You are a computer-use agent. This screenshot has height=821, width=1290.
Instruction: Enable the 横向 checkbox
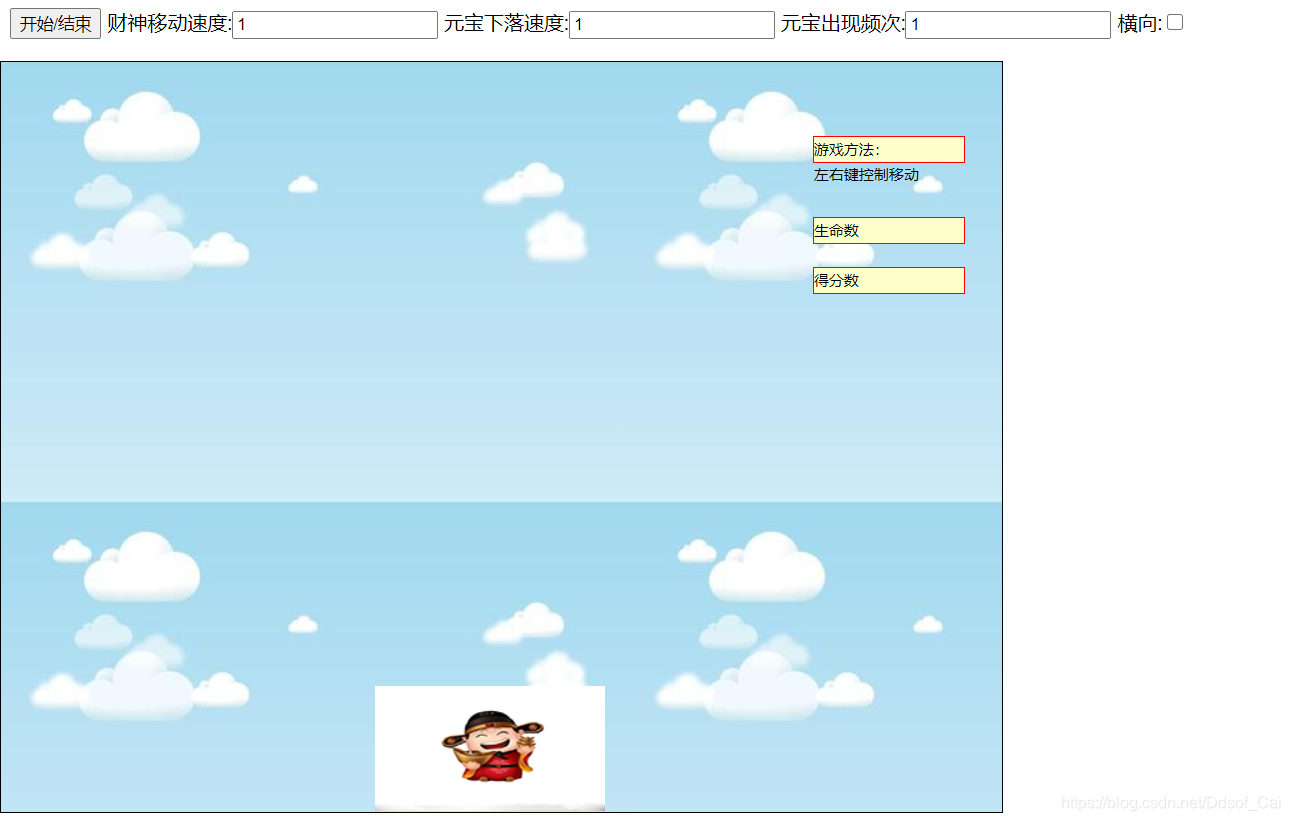pyautogui.click(x=1175, y=22)
